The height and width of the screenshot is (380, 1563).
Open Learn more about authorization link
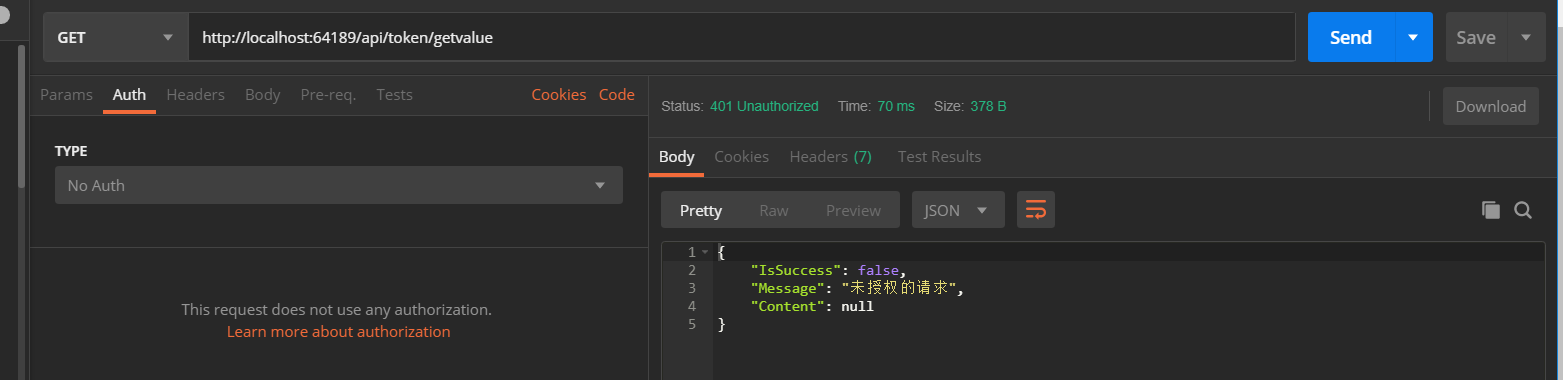coord(338,331)
